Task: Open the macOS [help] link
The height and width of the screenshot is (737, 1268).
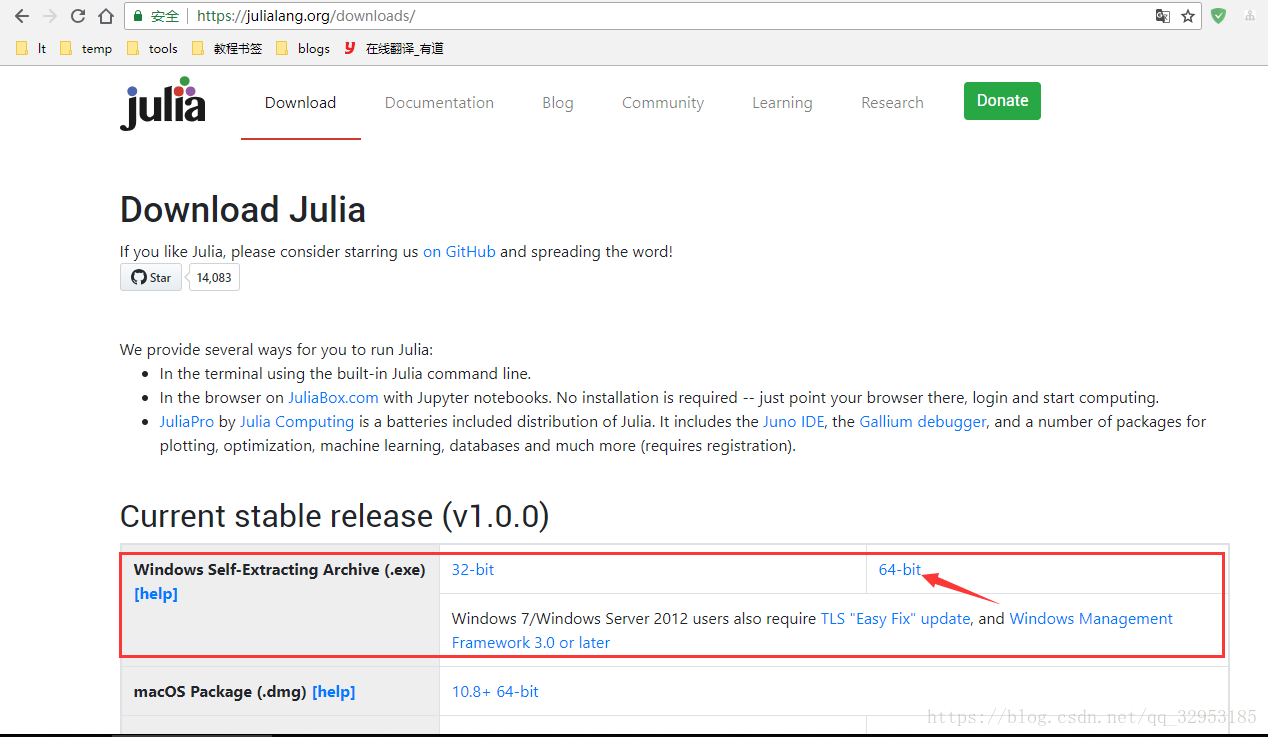Action: [x=334, y=692]
